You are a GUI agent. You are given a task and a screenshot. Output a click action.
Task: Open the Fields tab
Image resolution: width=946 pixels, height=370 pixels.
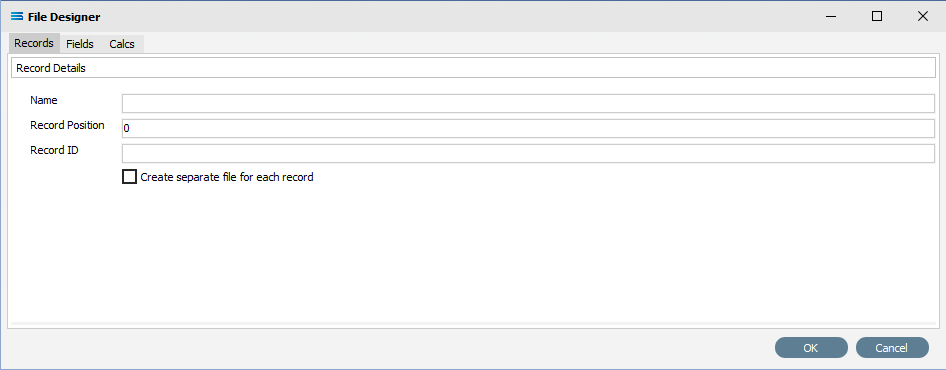pos(80,44)
